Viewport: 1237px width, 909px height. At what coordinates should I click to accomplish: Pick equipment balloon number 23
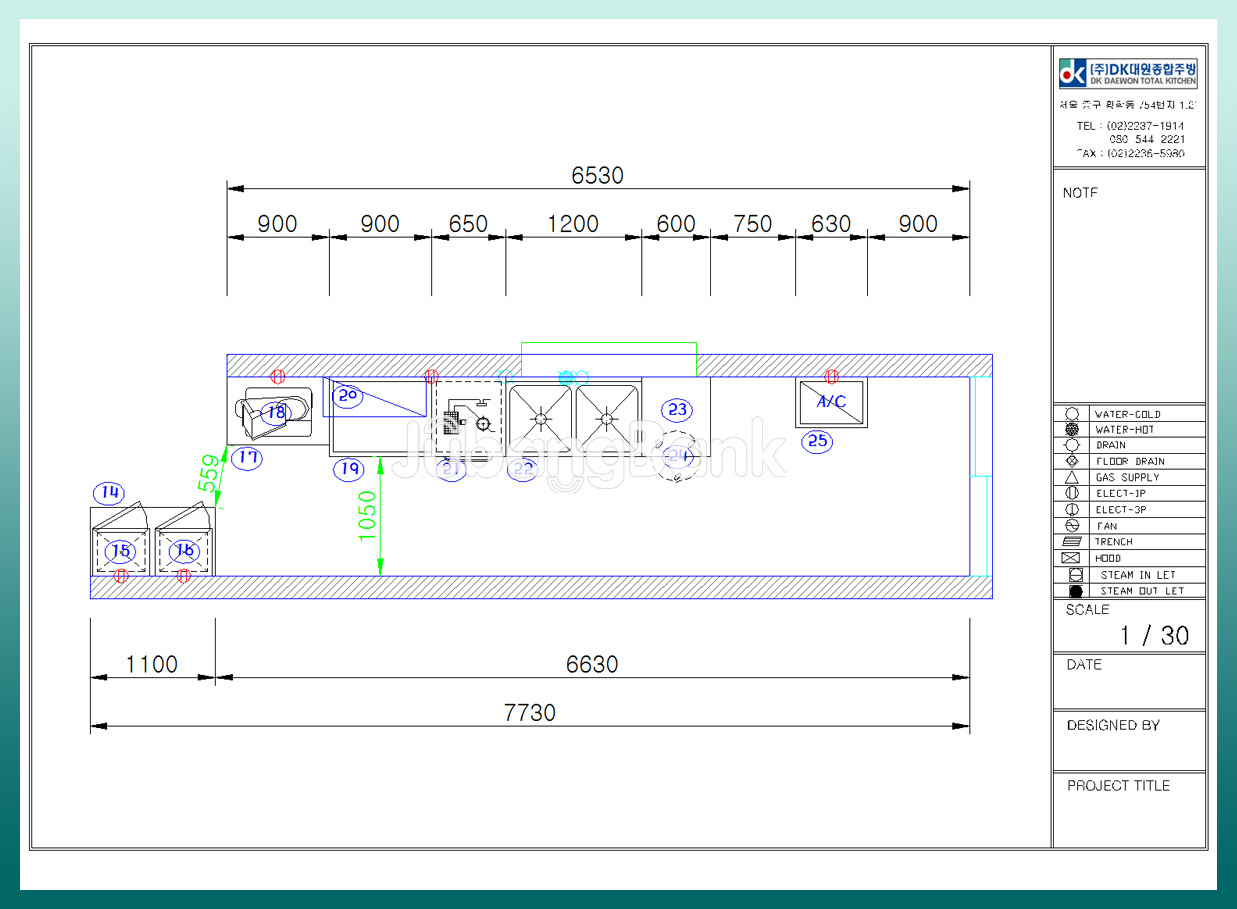678,409
